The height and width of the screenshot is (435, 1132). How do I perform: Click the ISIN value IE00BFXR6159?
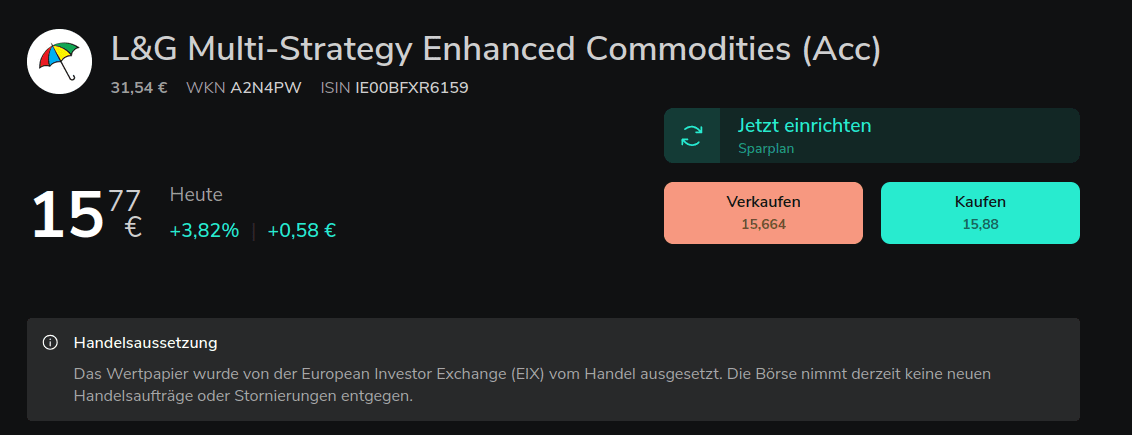[x=411, y=87]
